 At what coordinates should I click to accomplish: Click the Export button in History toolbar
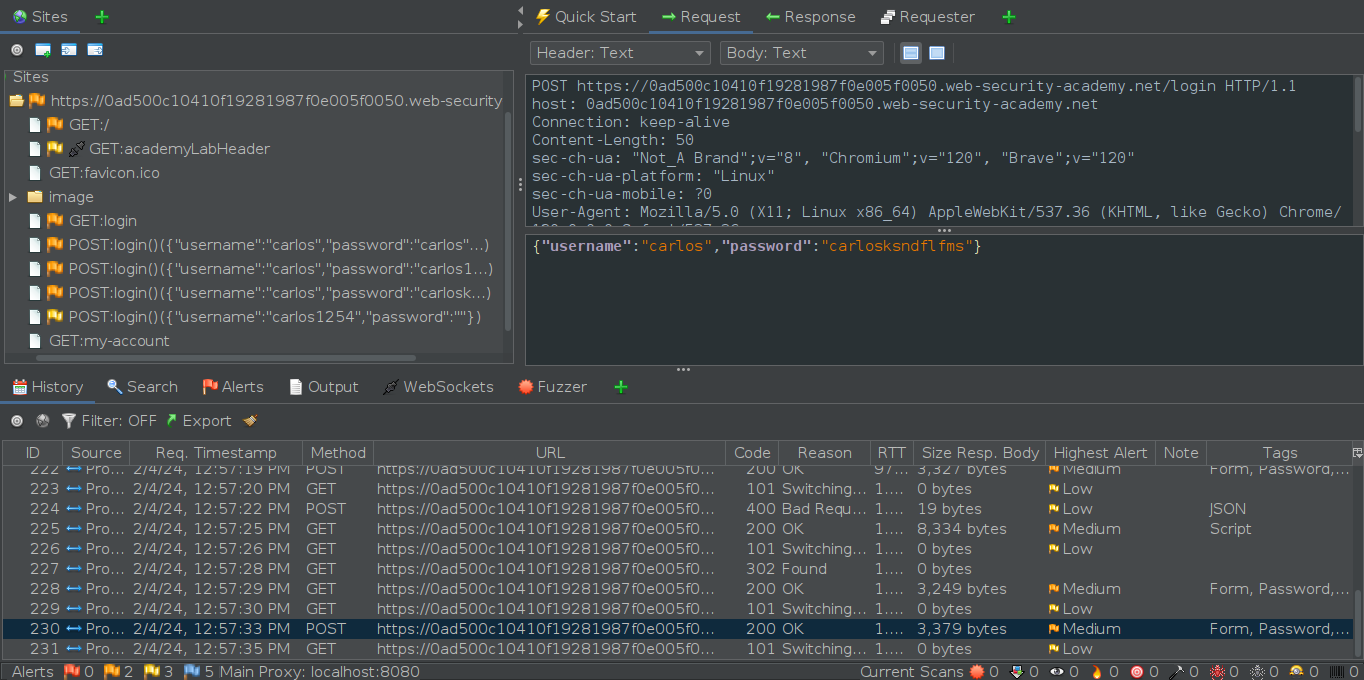198,421
